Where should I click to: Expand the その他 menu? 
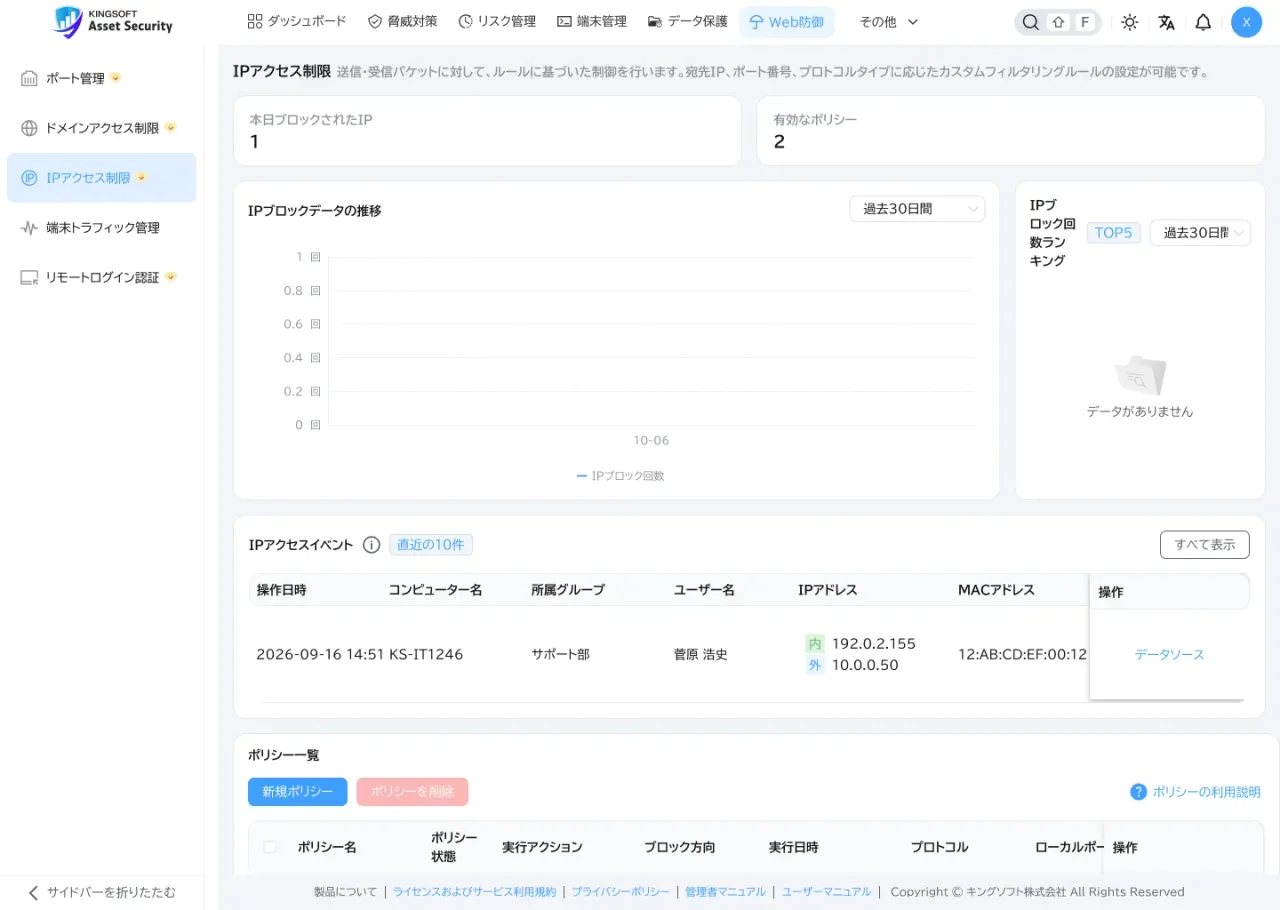888,22
